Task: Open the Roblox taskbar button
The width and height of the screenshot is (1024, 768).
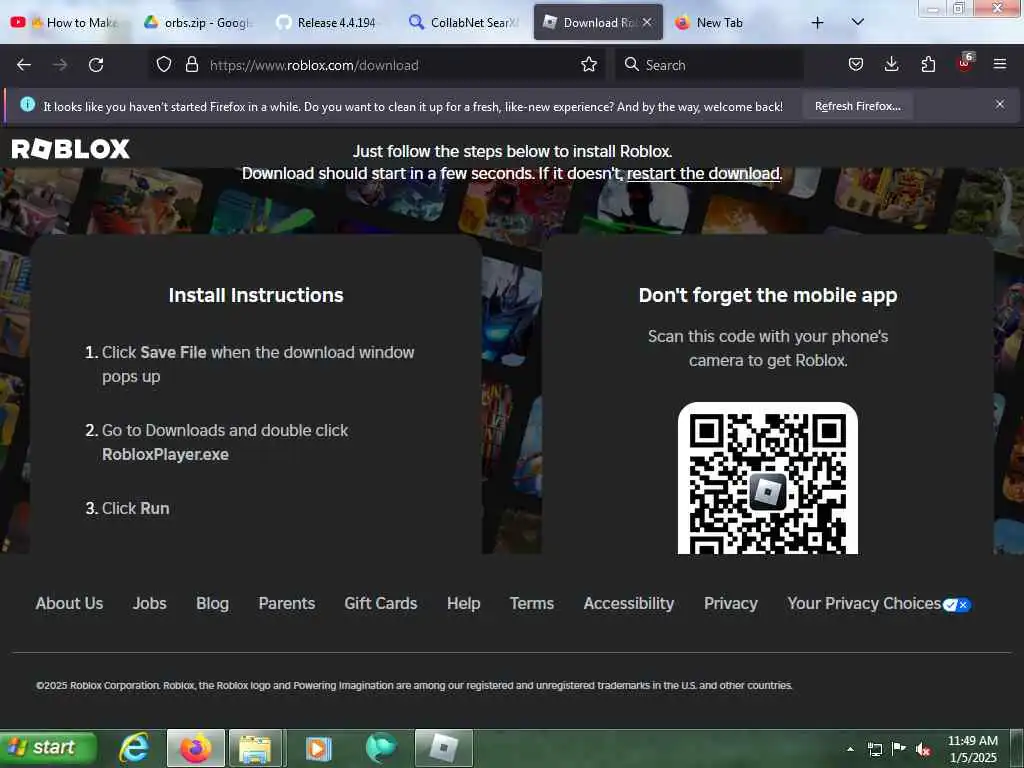Action: [443, 748]
